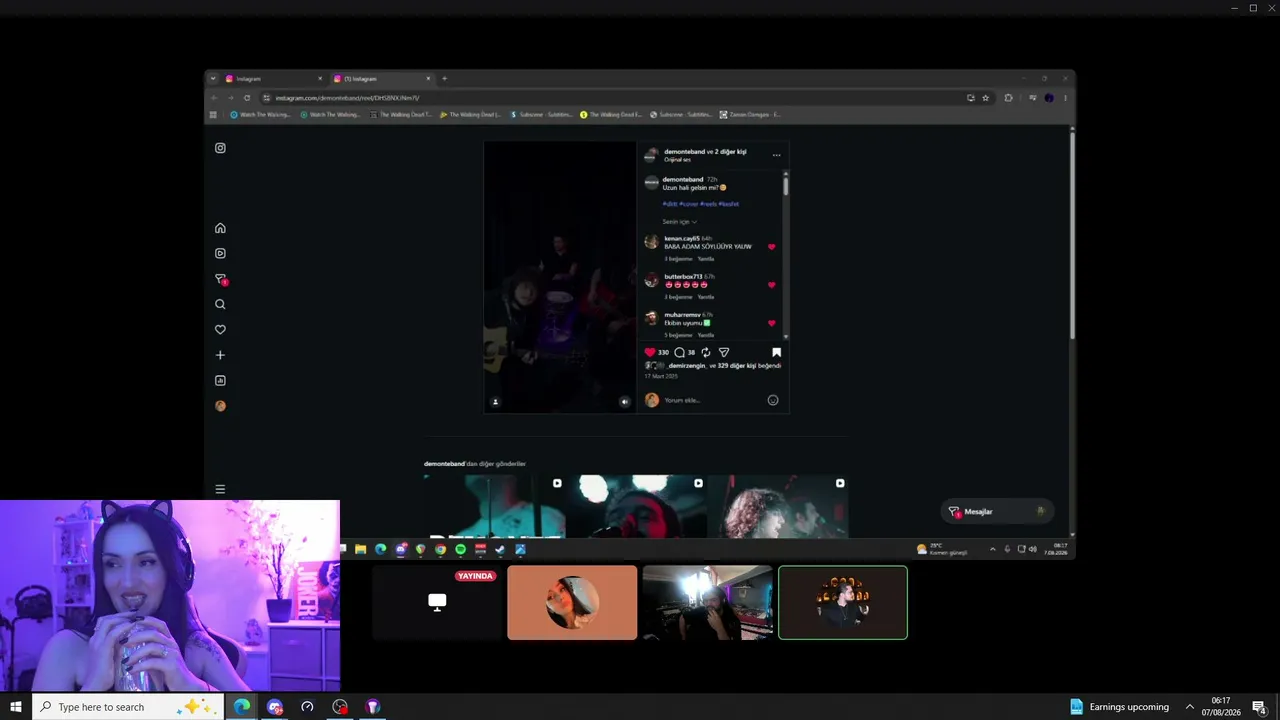Click the Create plus icon in sidebar

(220, 355)
